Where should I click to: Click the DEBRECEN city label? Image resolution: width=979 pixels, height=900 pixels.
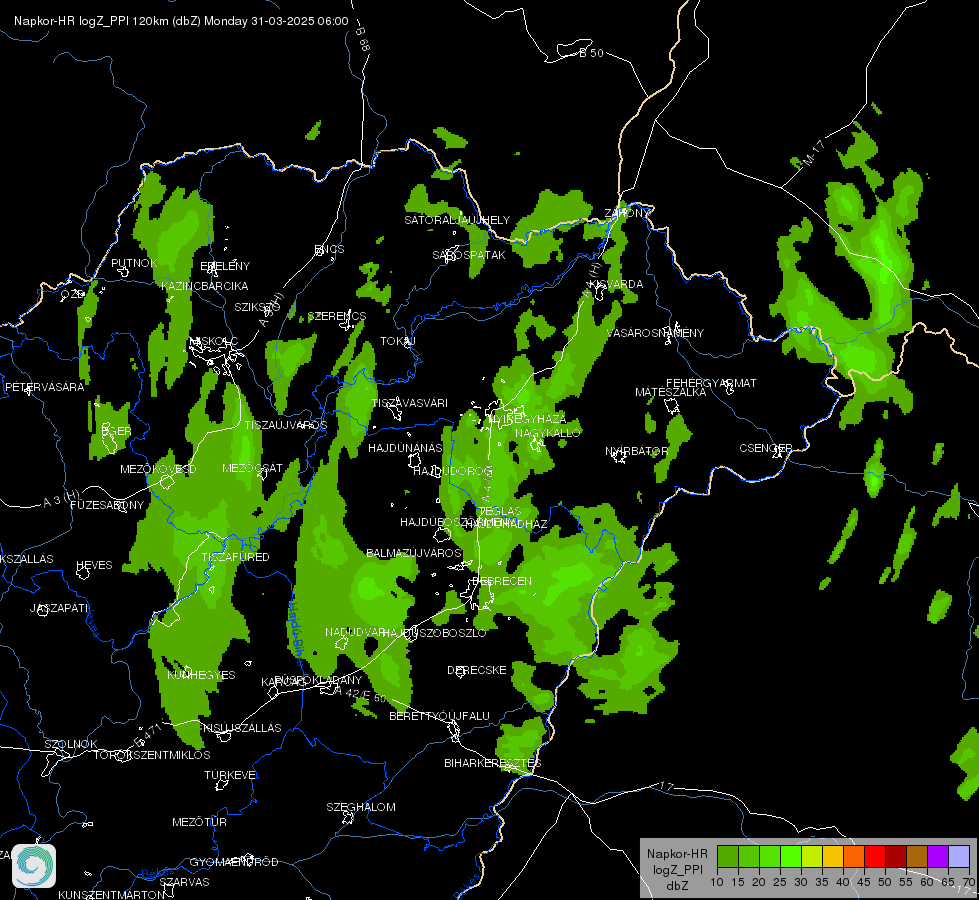502,581
